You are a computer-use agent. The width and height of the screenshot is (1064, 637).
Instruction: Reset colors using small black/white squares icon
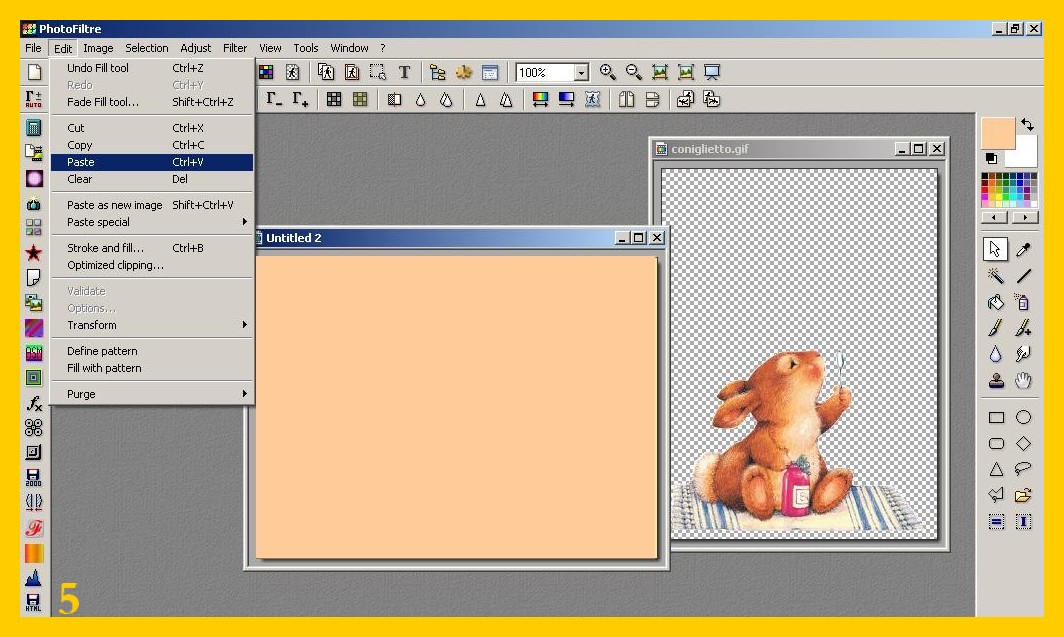[991, 158]
